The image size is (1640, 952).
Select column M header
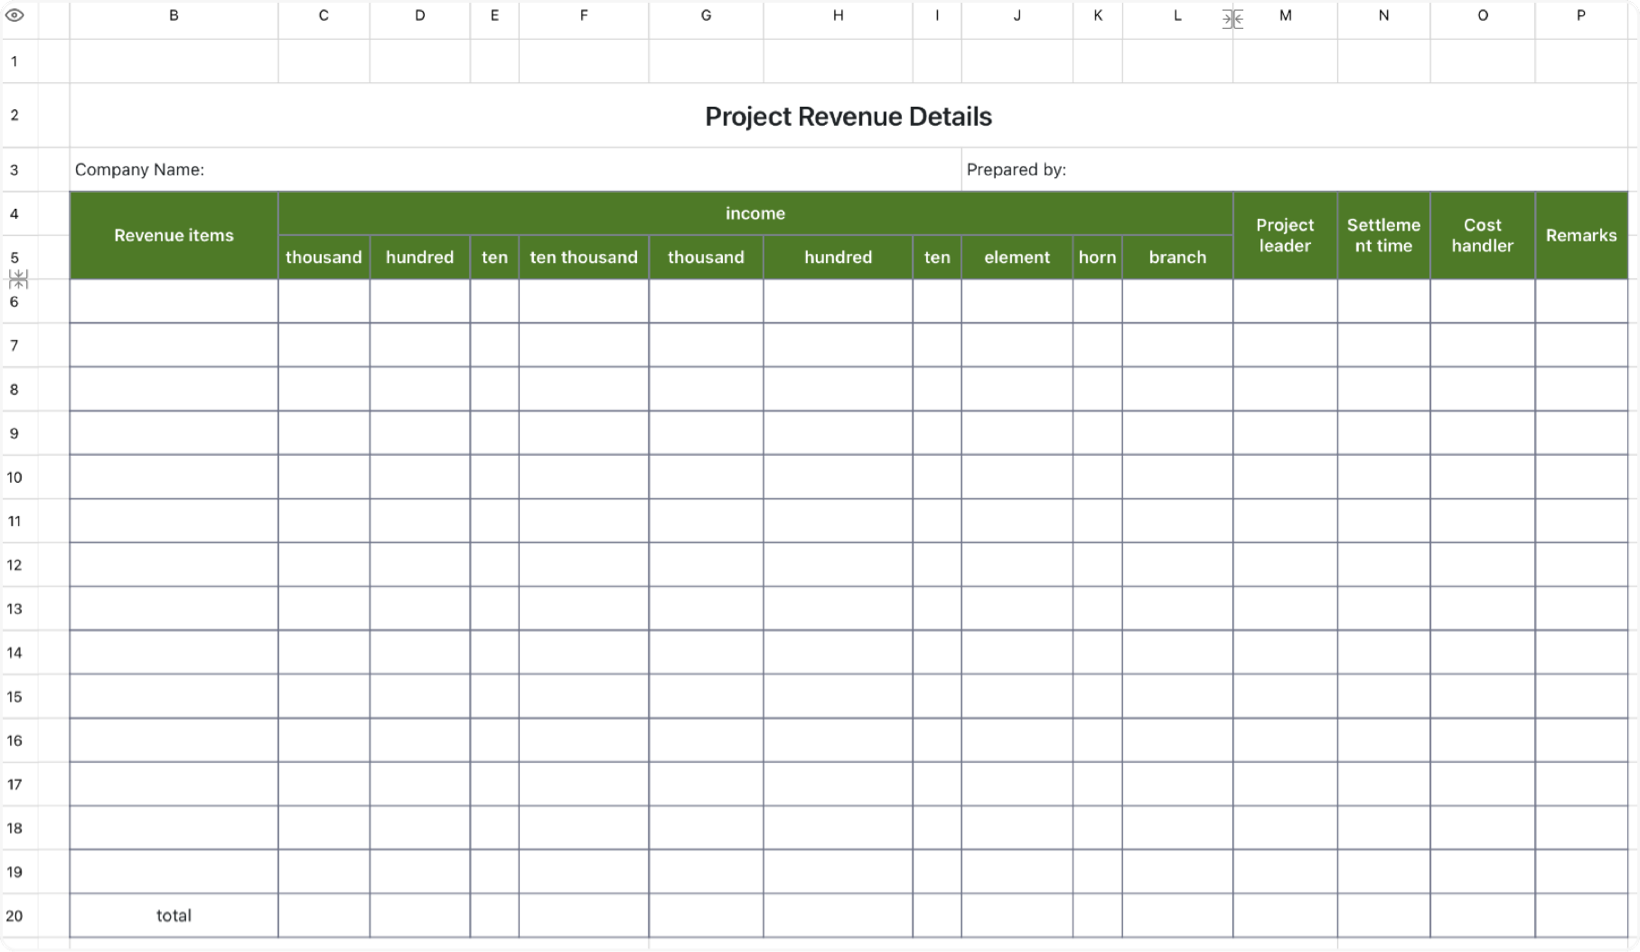click(x=1285, y=16)
